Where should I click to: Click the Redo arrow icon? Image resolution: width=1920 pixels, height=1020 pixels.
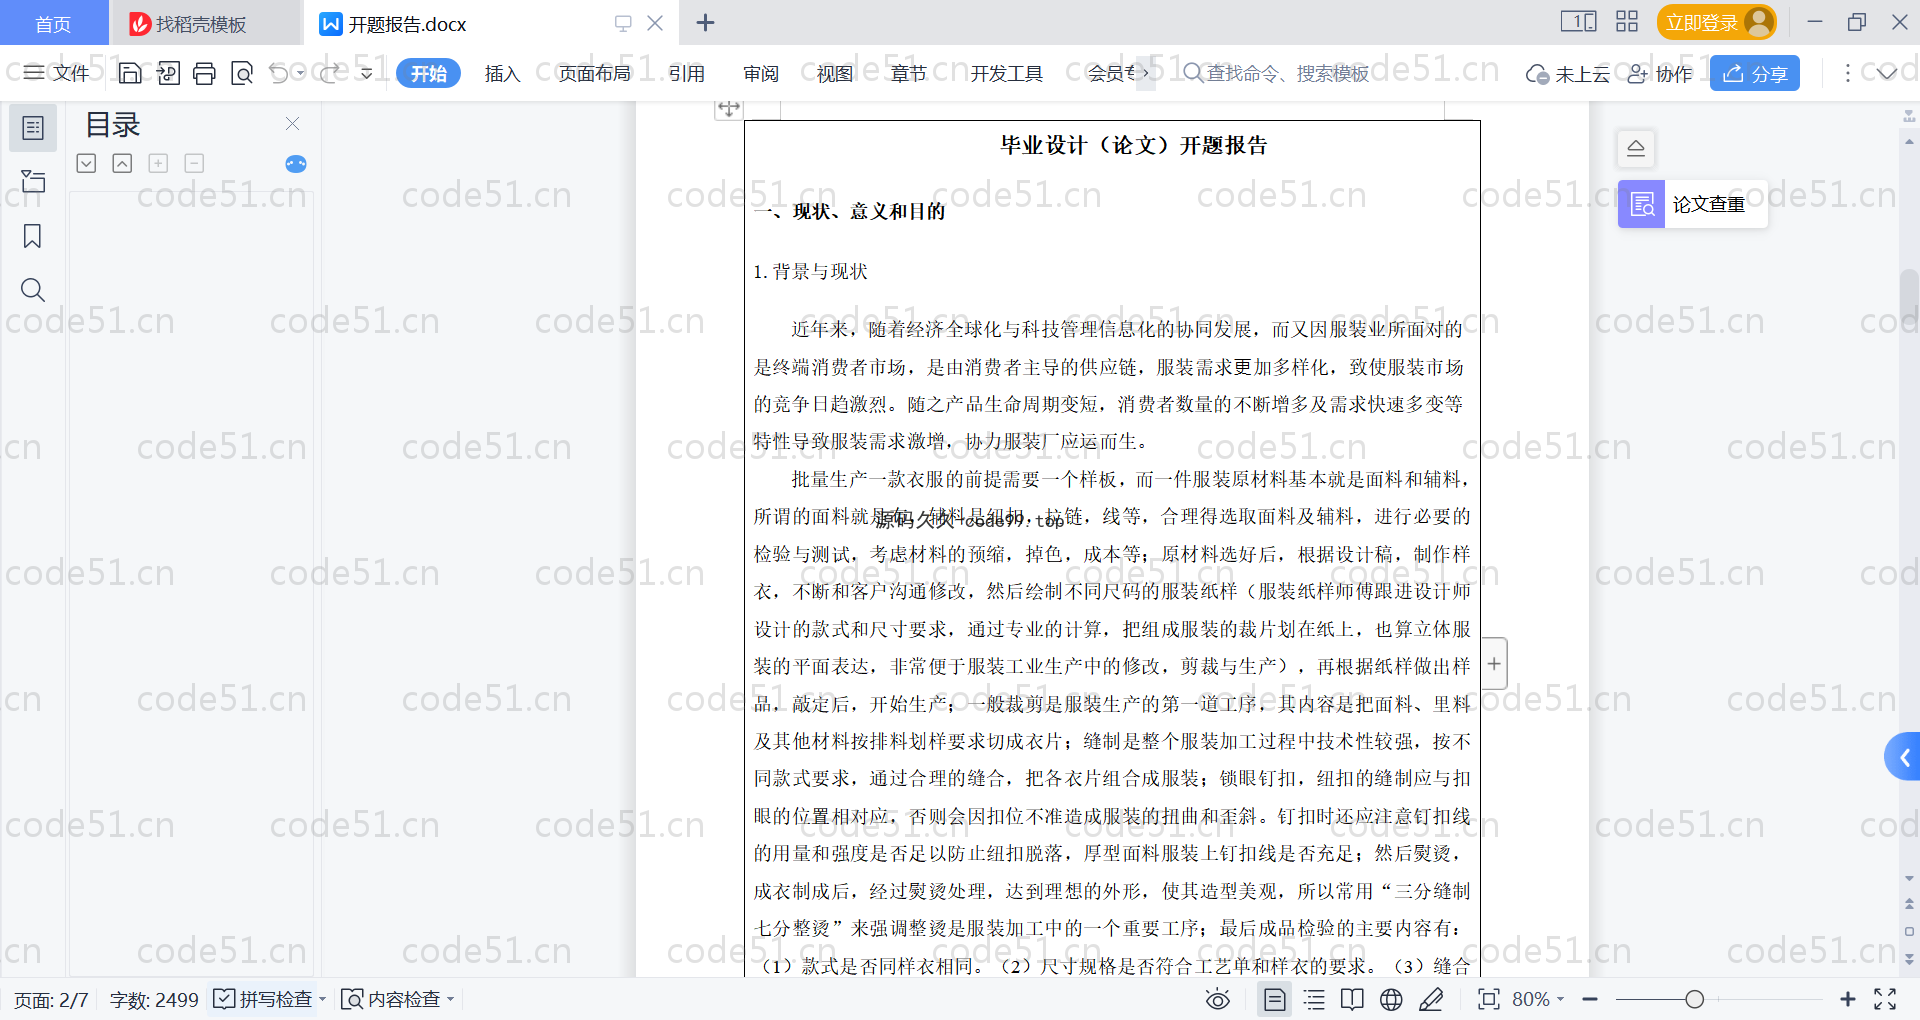(331, 73)
